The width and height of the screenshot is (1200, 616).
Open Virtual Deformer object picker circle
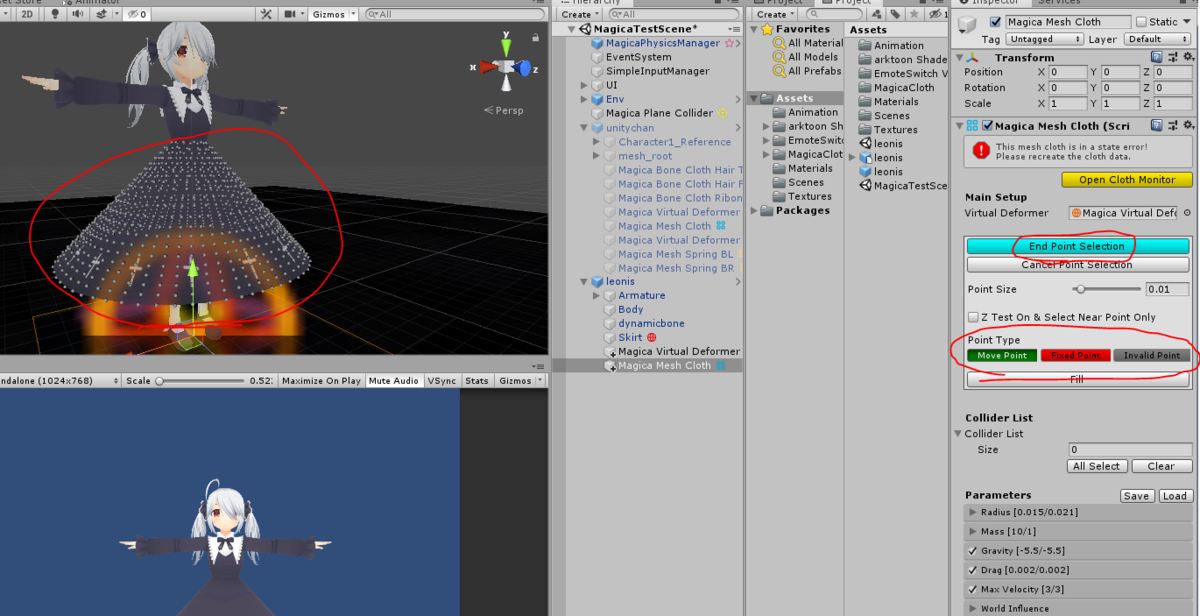point(1187,213)
